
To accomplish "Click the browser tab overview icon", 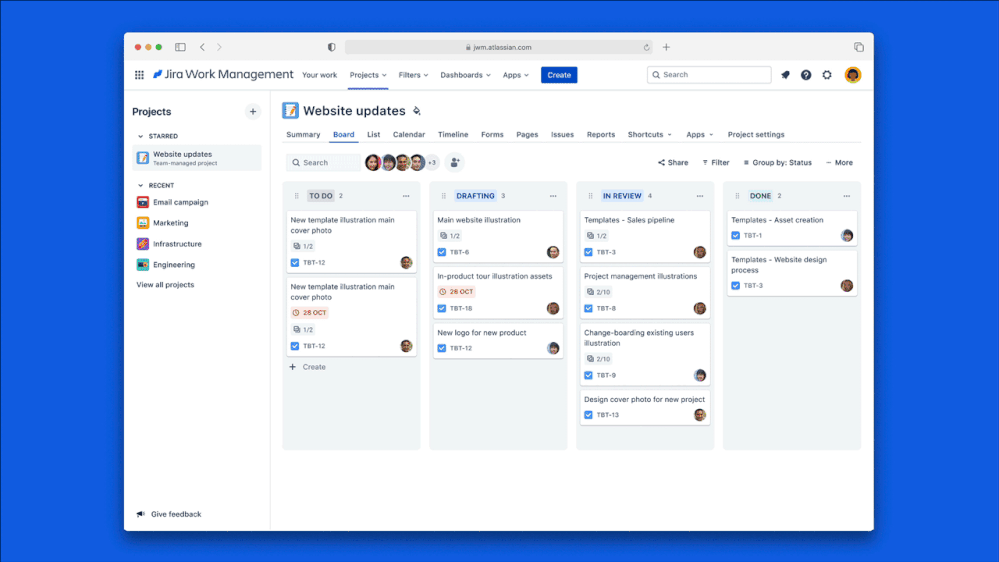I will (858, 47).
